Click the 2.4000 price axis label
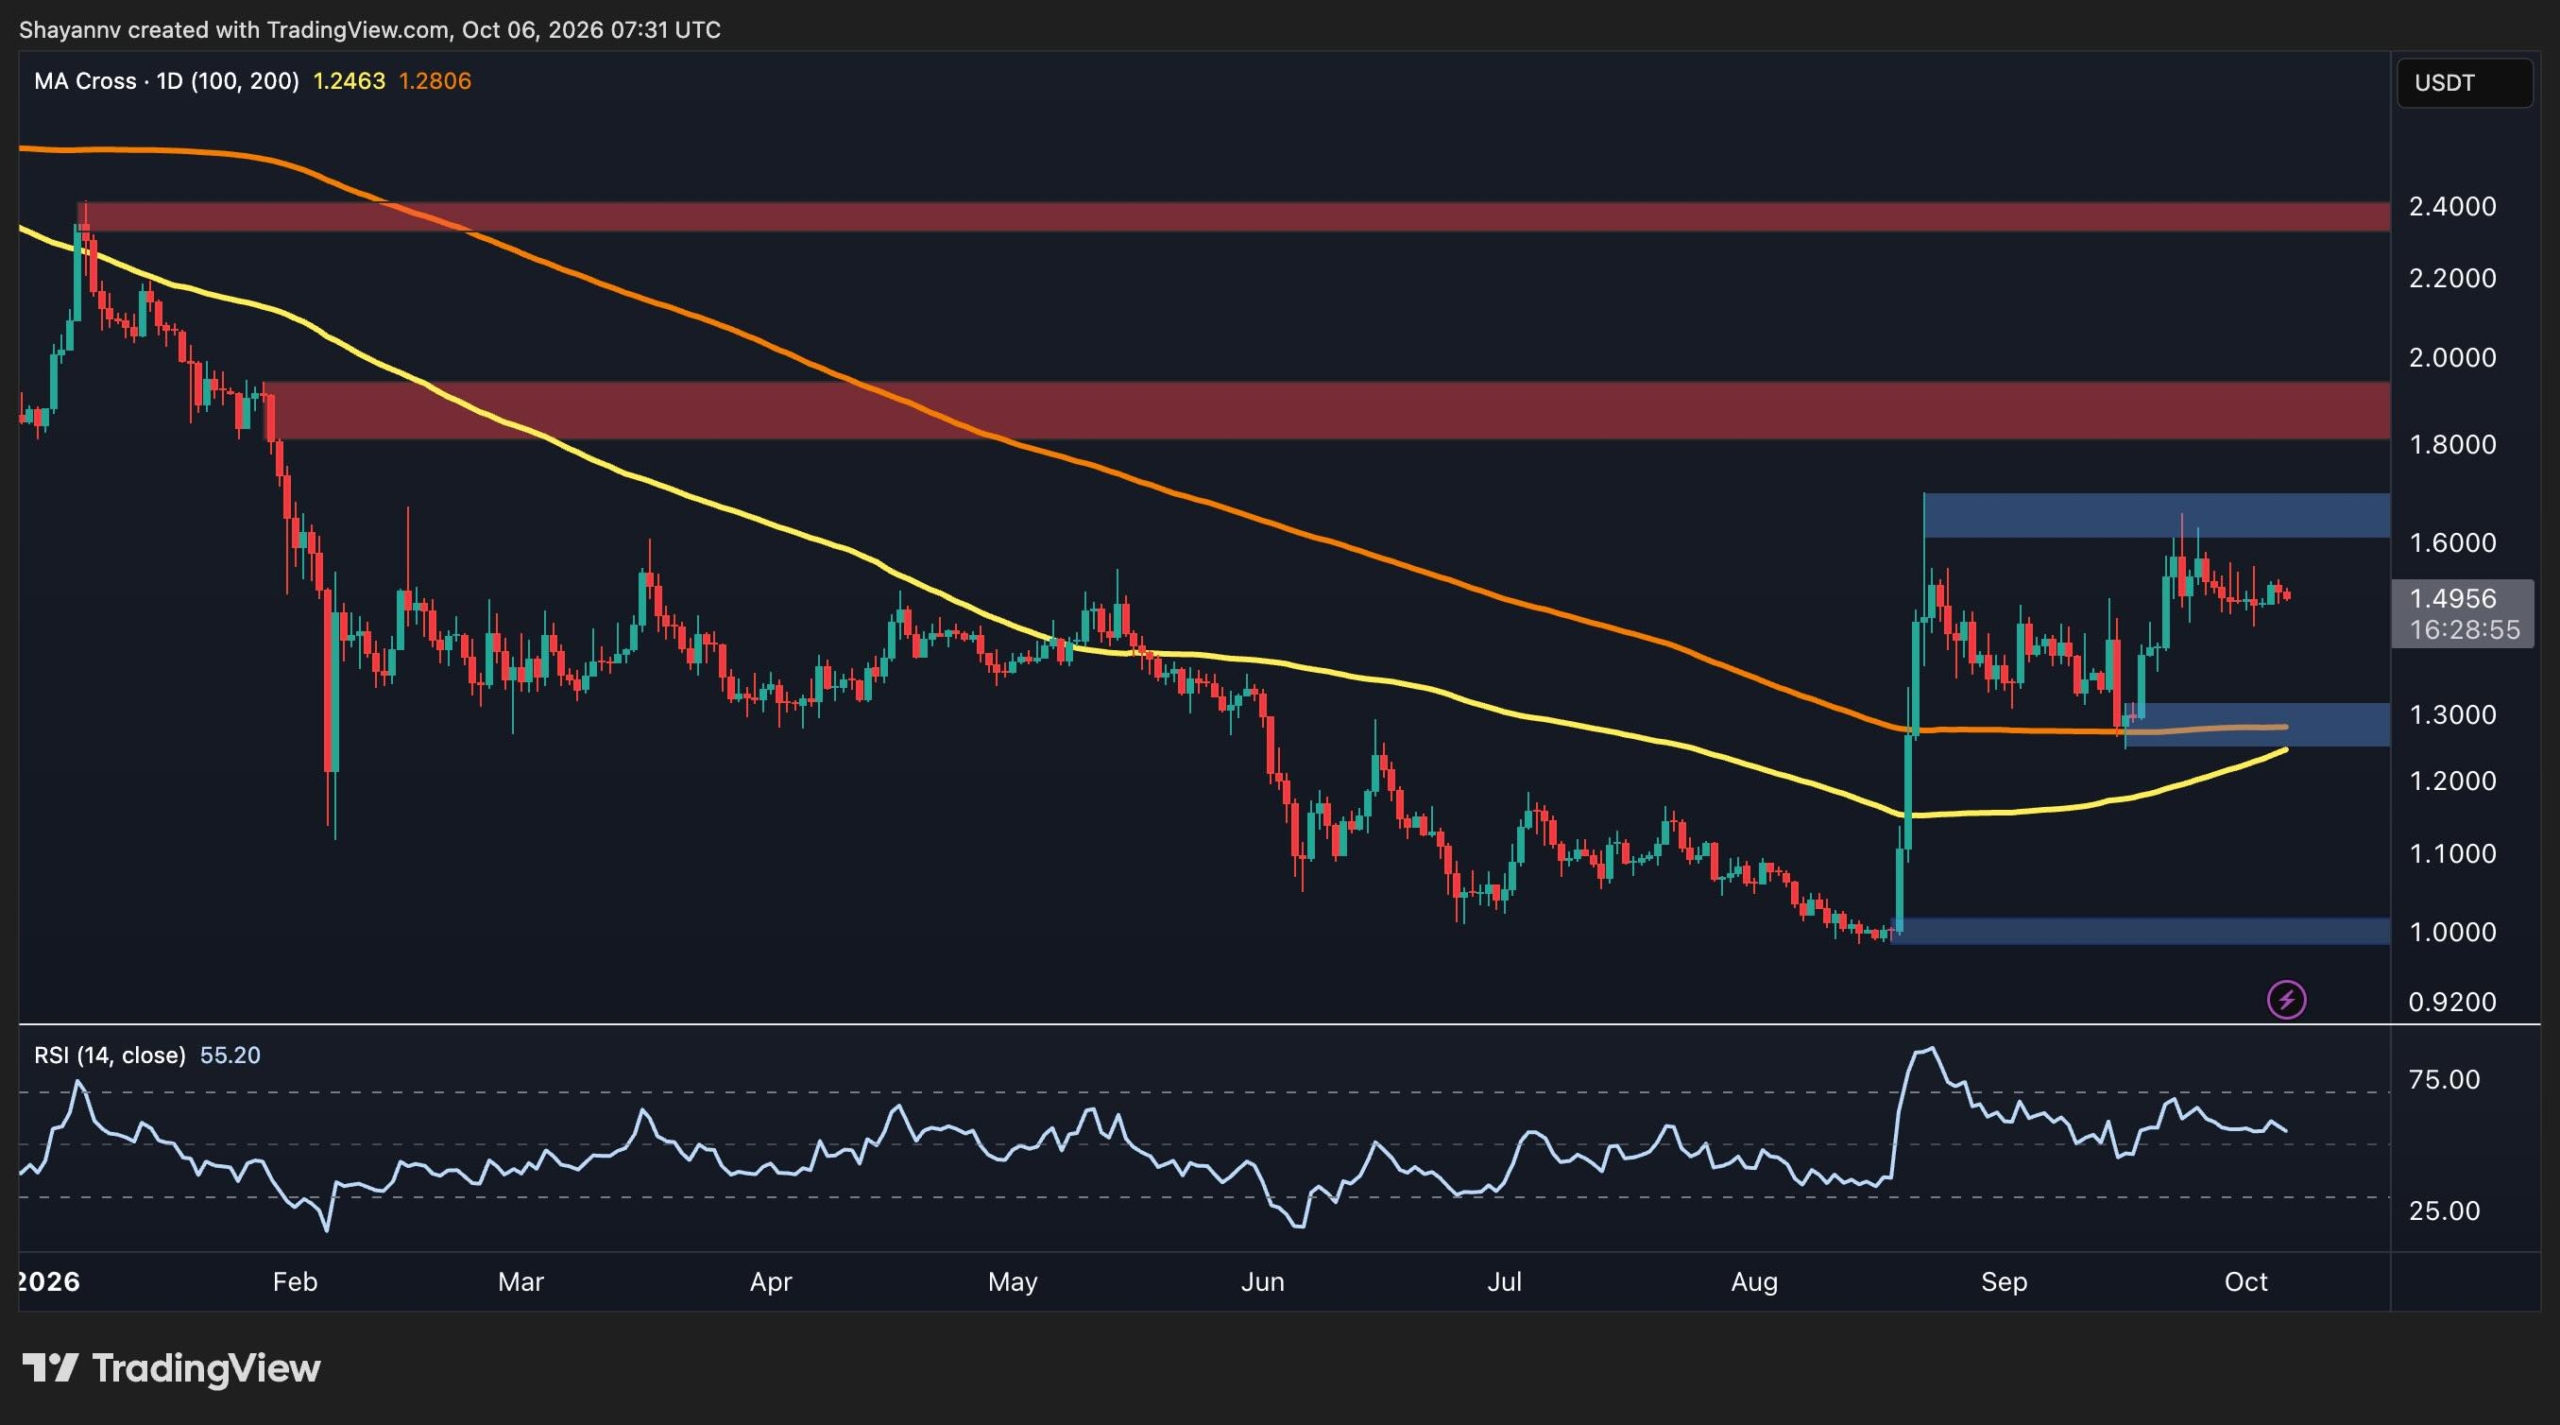The height and width of the screenshot is (1425, 2560). pyautogui.click(x=2452, y=206)
